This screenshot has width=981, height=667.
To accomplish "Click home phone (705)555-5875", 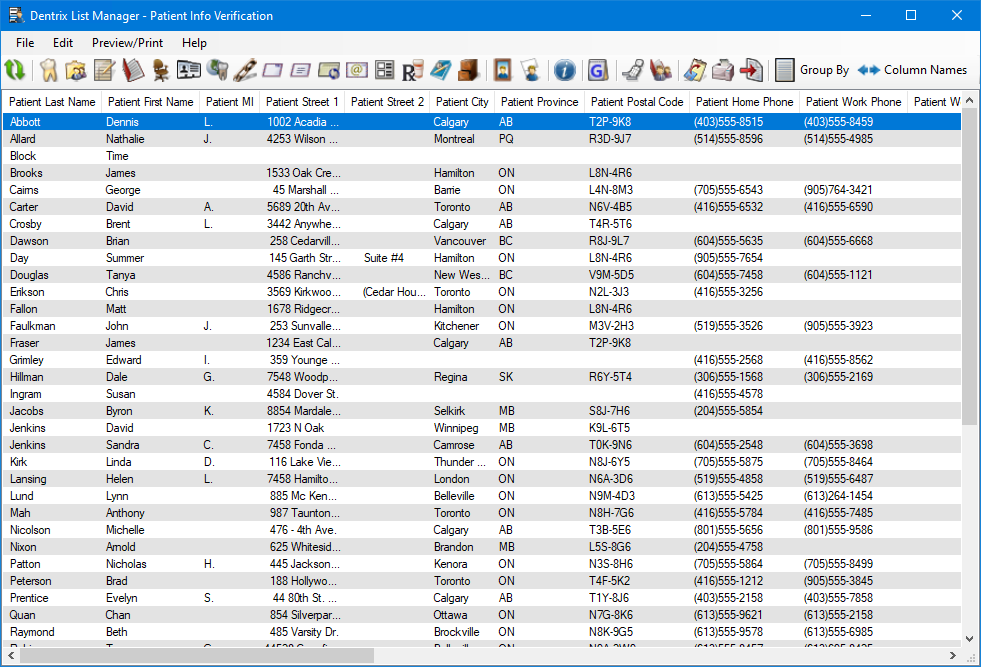I will [728, 462].
